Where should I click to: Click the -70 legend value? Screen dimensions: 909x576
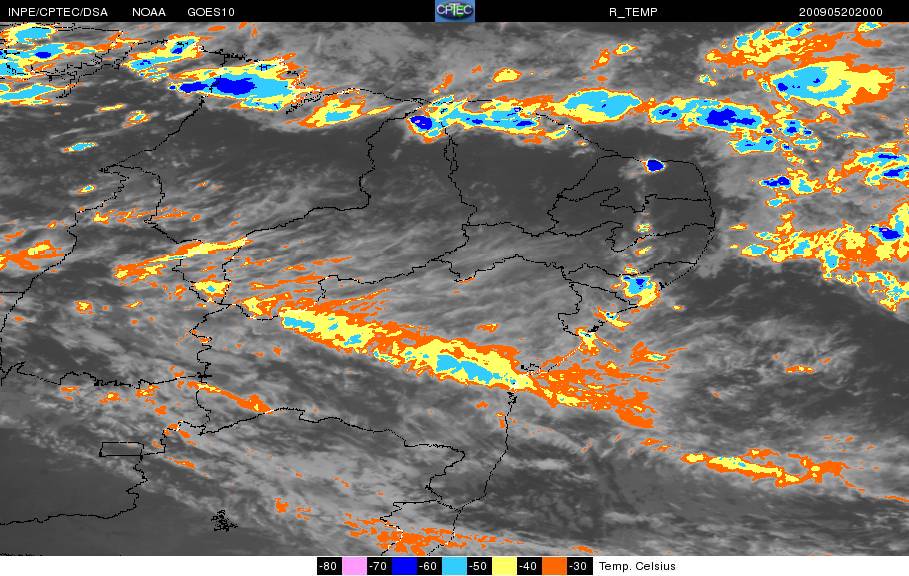pyautogui.click(x=379, y=566)
